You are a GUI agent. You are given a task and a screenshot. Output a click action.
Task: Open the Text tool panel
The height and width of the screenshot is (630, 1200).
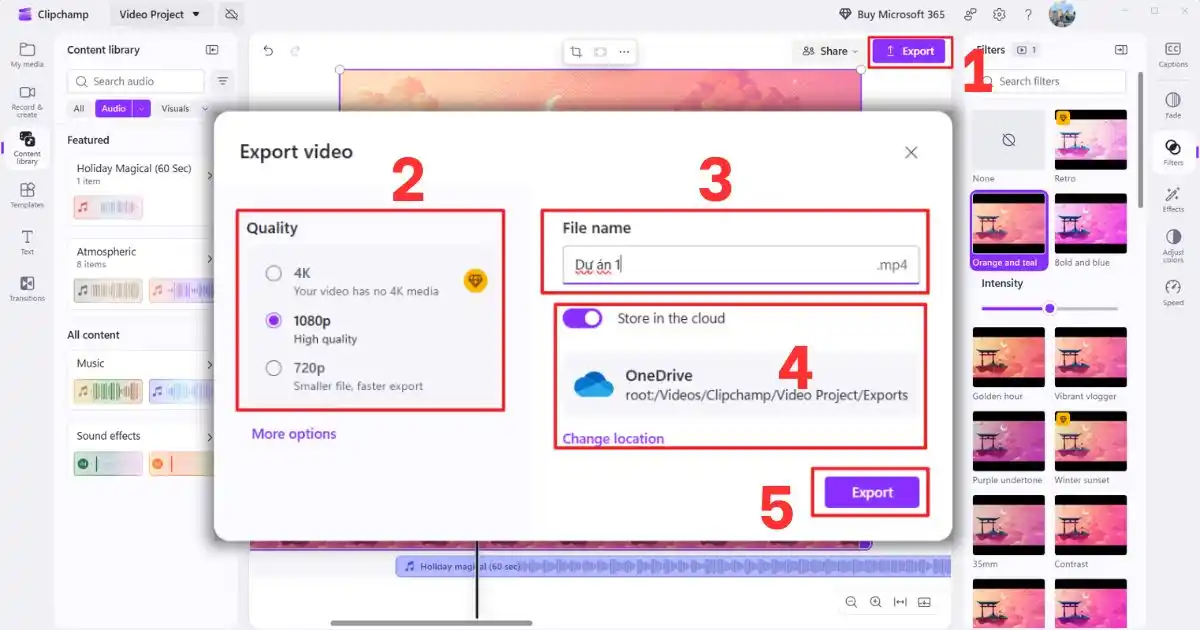tap(27, 241)
